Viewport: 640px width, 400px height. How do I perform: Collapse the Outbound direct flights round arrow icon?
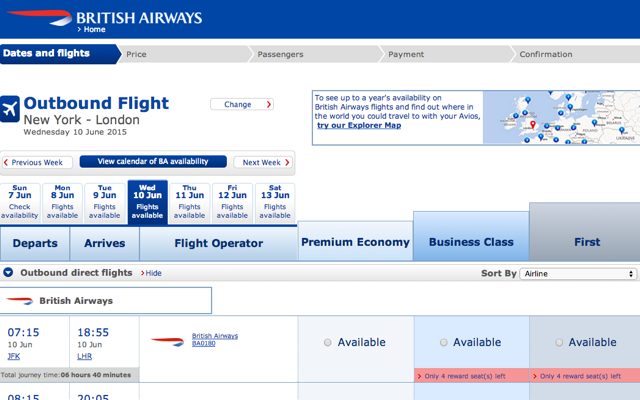click(x=8, y=272)
